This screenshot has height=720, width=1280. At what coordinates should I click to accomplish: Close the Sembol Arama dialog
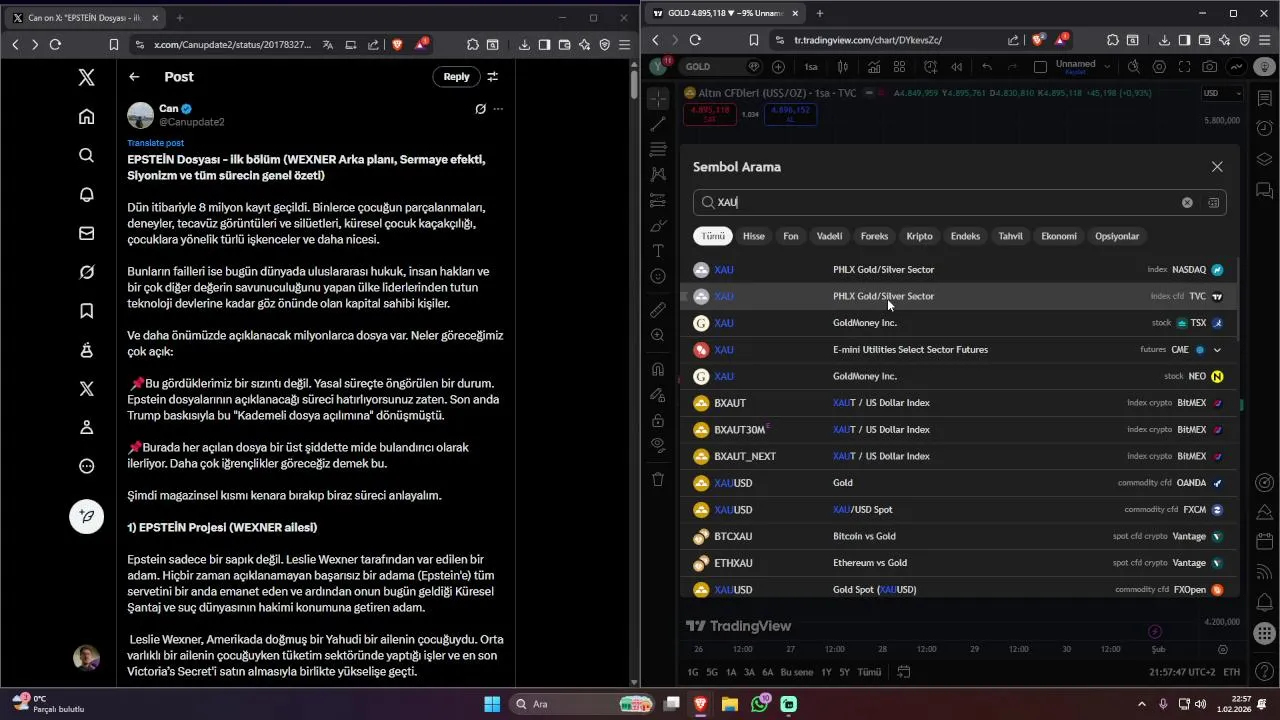[1217, 167]
